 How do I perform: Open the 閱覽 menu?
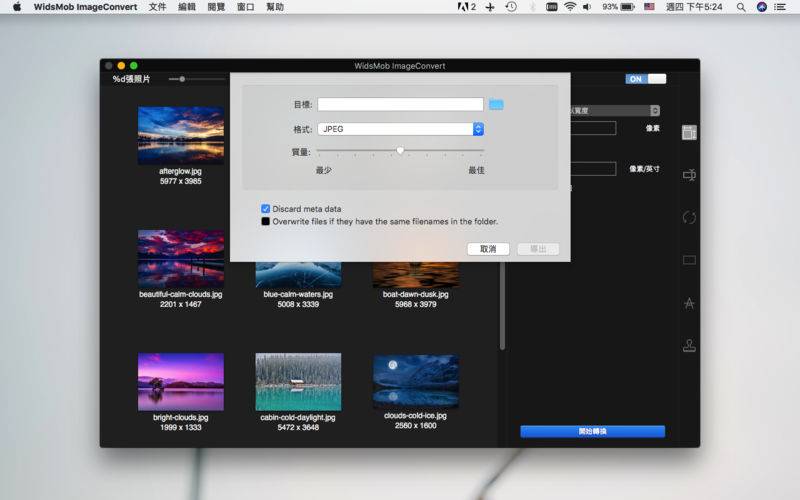click(x=216, y=7)
